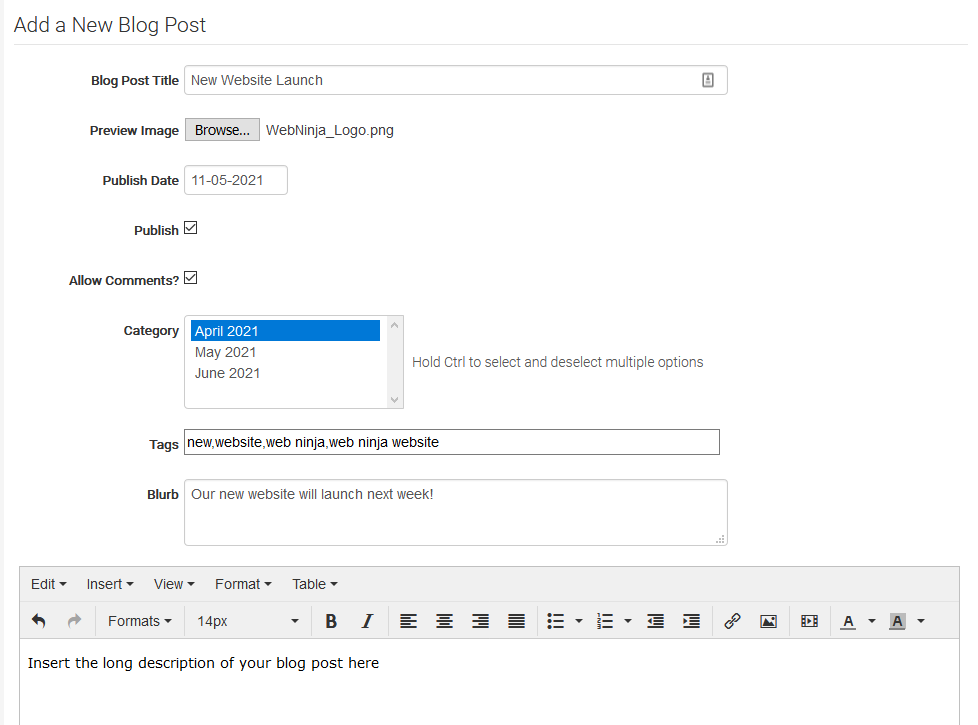Increase indent with the indent icon

click(691, 621)
